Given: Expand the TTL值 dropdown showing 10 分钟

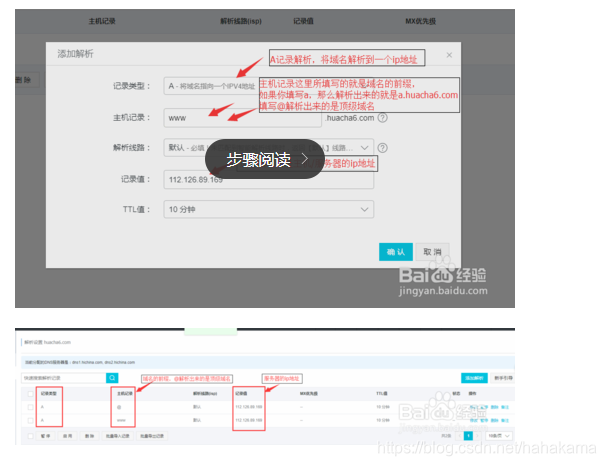Looking at the screenshot, I should pyautogui.click(x=269, y=209).
